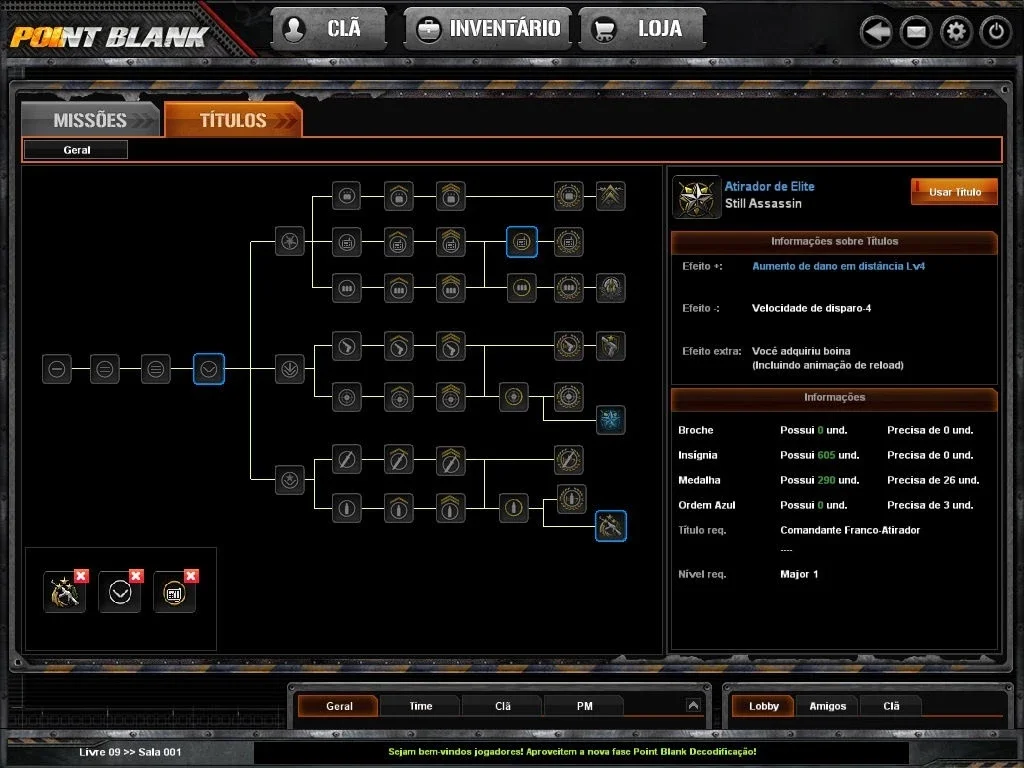
Task: Select the star-over-chevron branch node
Action: 289,479
